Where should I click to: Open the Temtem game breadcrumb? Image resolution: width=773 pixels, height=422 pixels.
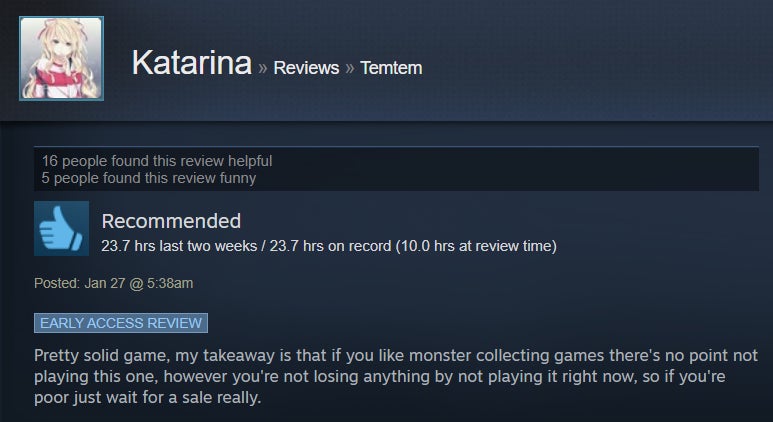391,68
